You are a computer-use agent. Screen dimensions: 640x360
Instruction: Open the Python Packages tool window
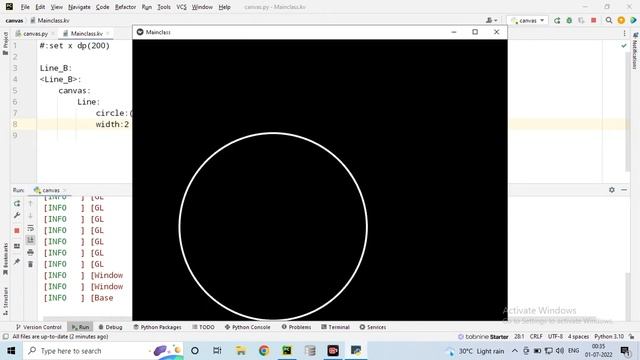(x=158, y=327)
